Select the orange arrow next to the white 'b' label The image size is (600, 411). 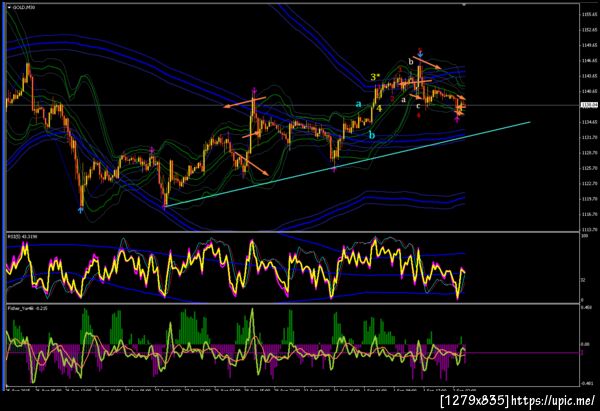tap(427, 63)
